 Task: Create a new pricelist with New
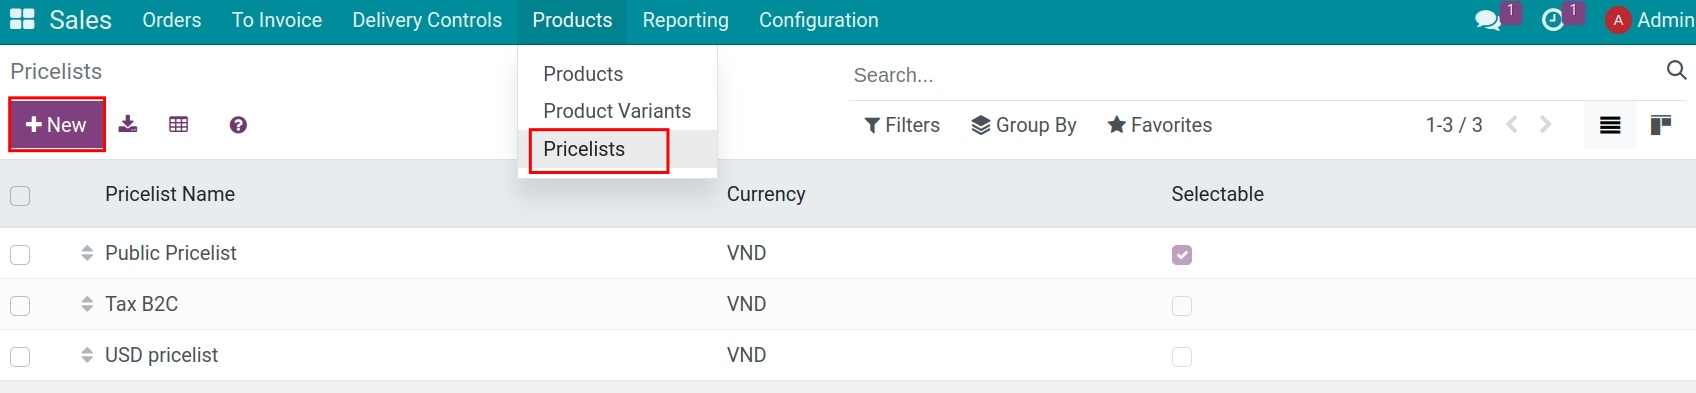pyautogui.click(x=57, y=125)
